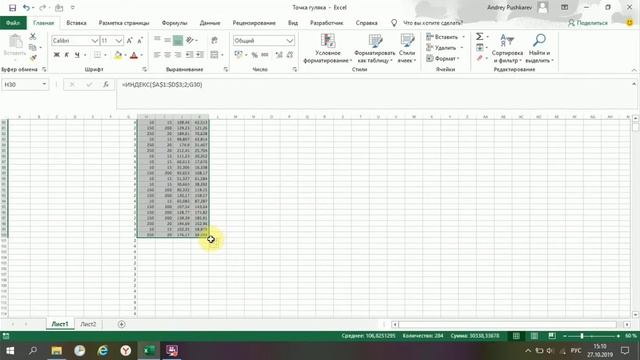
Task: Click the Формат cells button
Action: tap(441, 58)
